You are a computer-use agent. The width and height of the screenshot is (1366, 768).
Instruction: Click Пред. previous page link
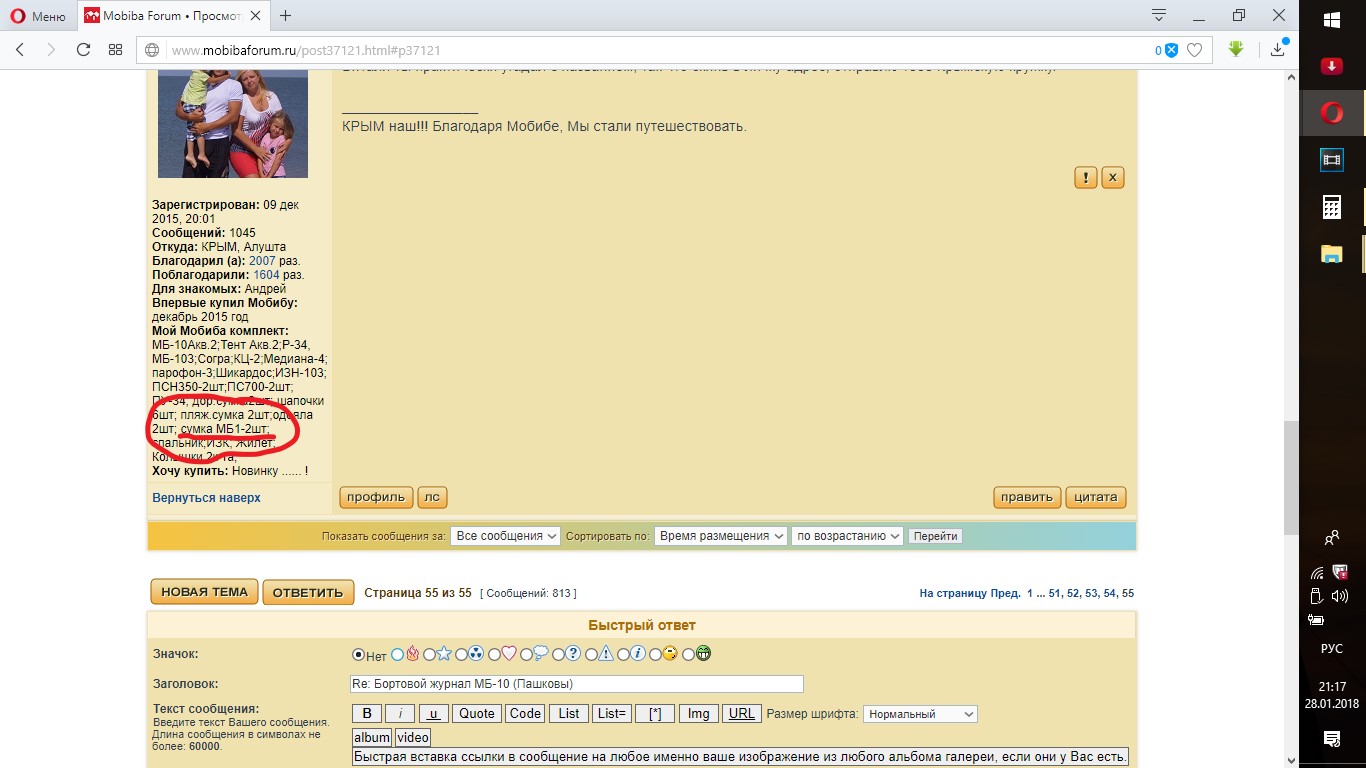pos(1005,593)
